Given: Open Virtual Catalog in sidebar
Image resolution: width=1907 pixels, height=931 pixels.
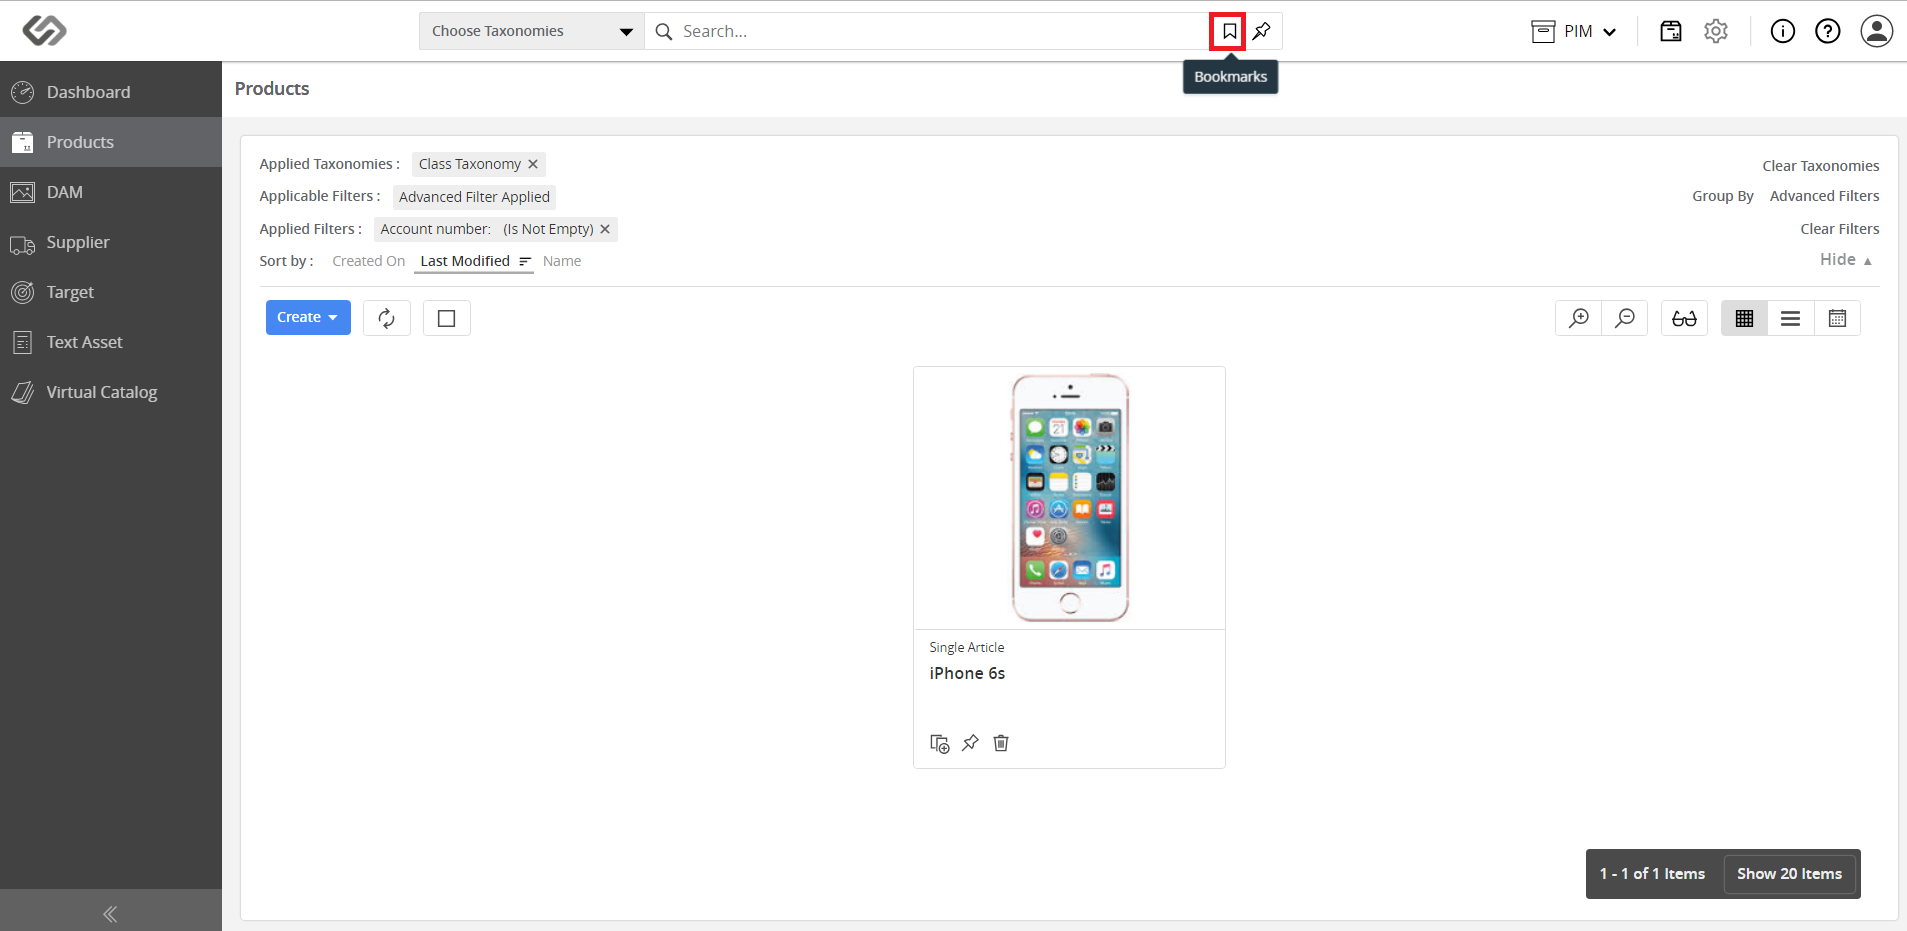Looking at the screenshot, I should click(111, 392).
